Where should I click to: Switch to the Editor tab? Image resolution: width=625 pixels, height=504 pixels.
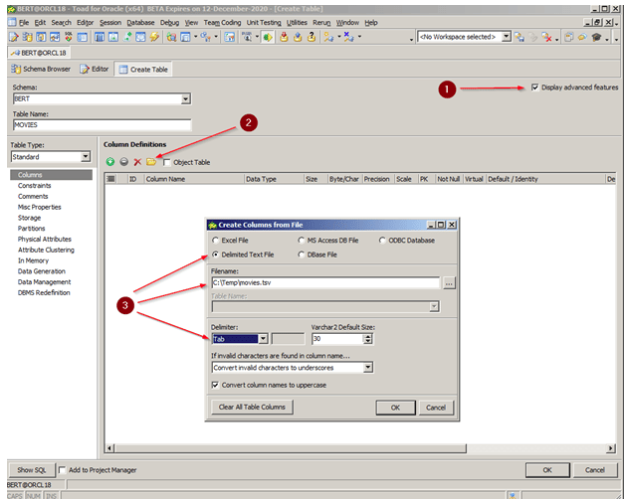pyautogui.click(x=94, y=69)
